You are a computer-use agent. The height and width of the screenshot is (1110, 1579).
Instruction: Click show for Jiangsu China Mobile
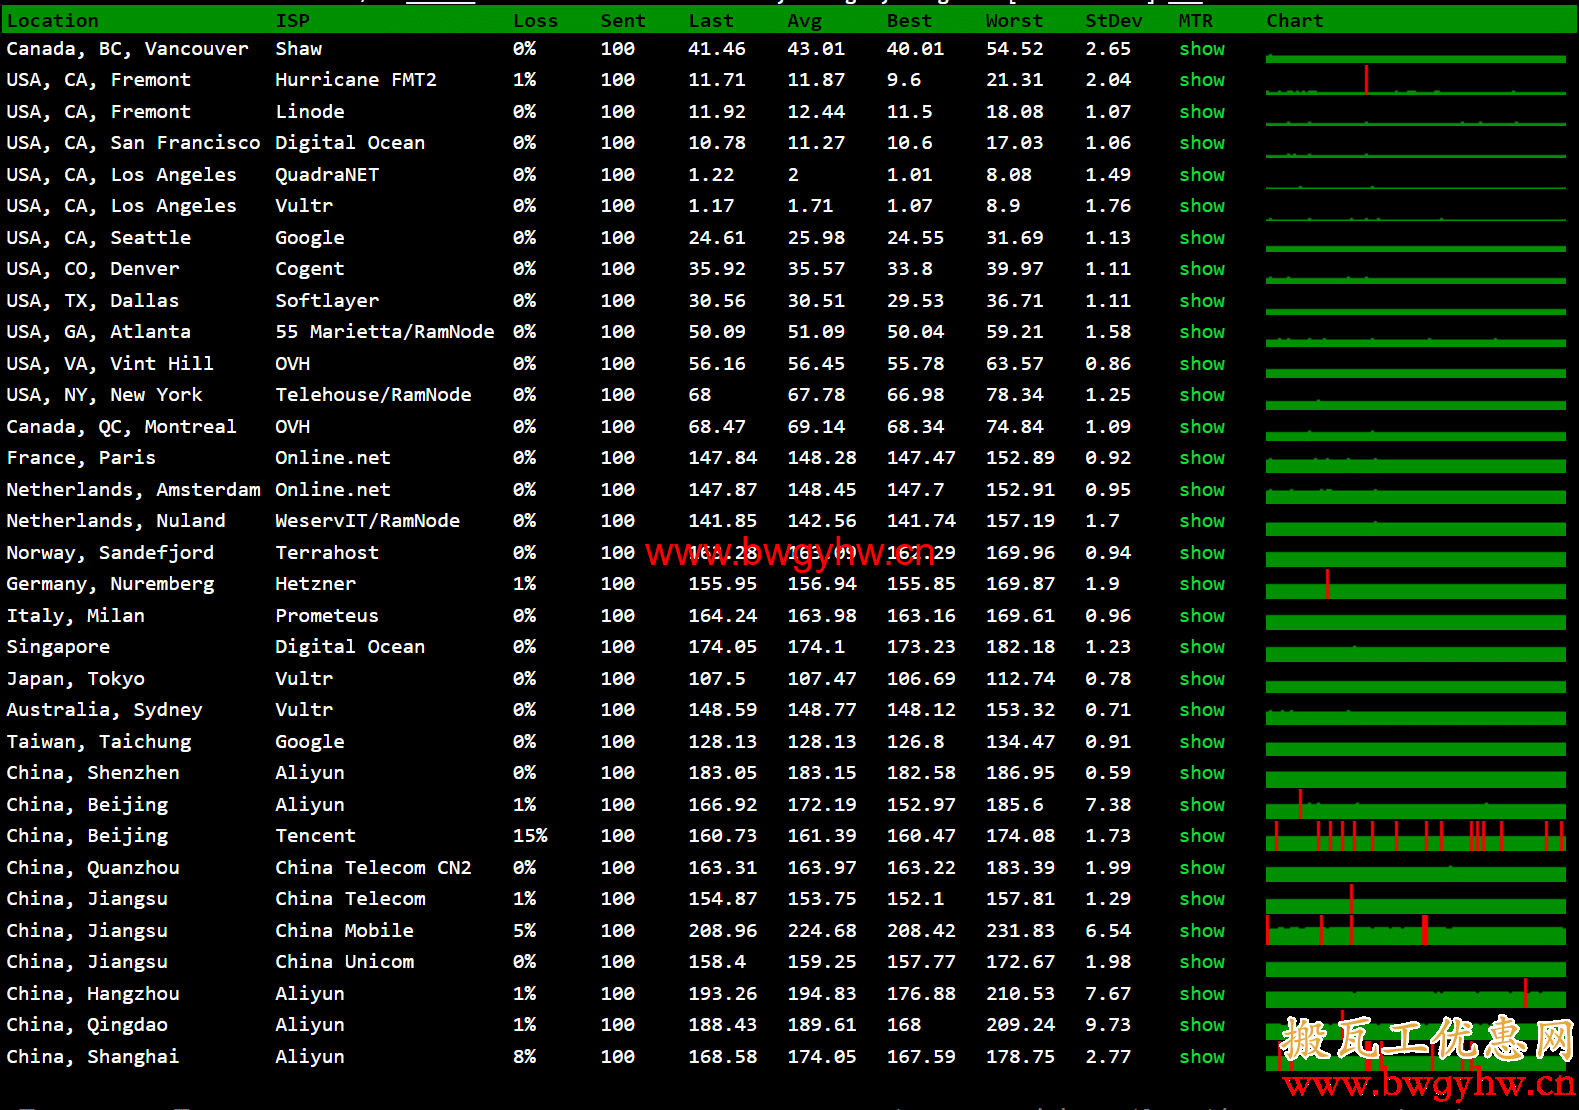click(x=1201, y=931)
